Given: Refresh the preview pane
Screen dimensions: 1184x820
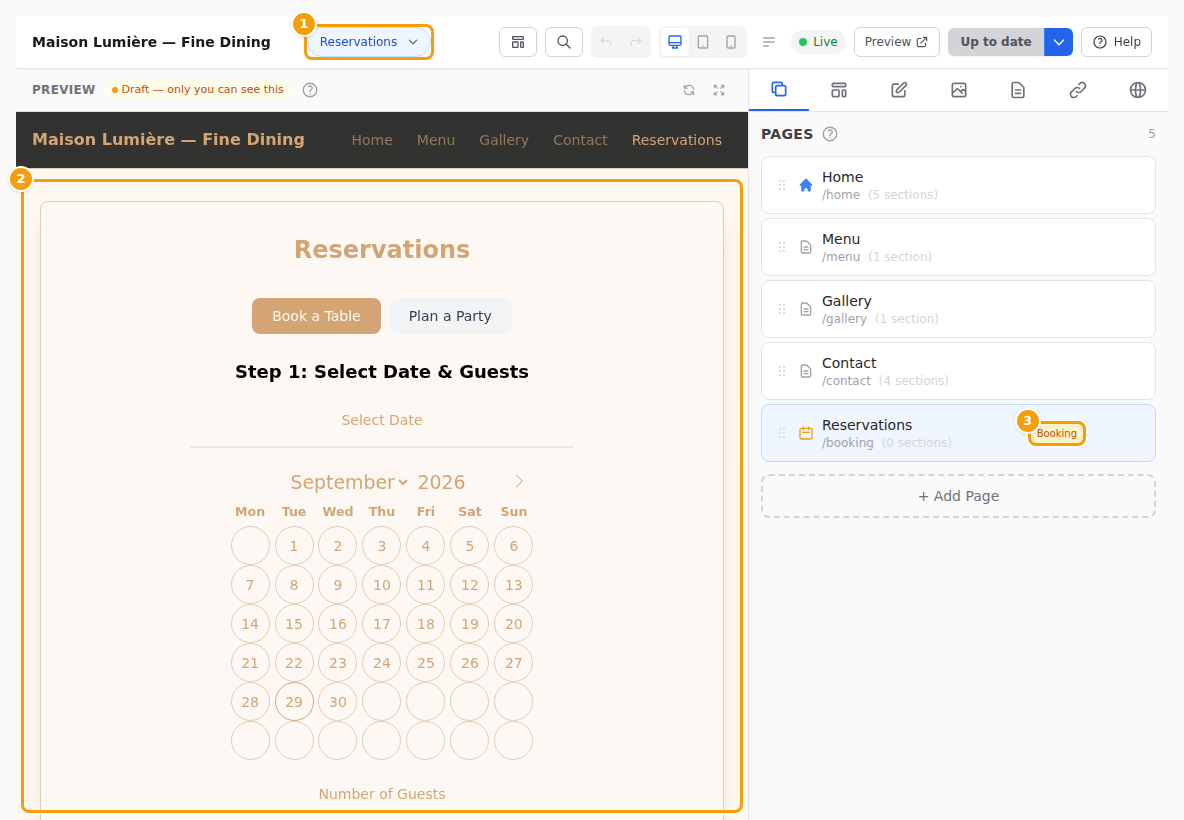Looking at the screenshot, I should click(x=689, y=90).
